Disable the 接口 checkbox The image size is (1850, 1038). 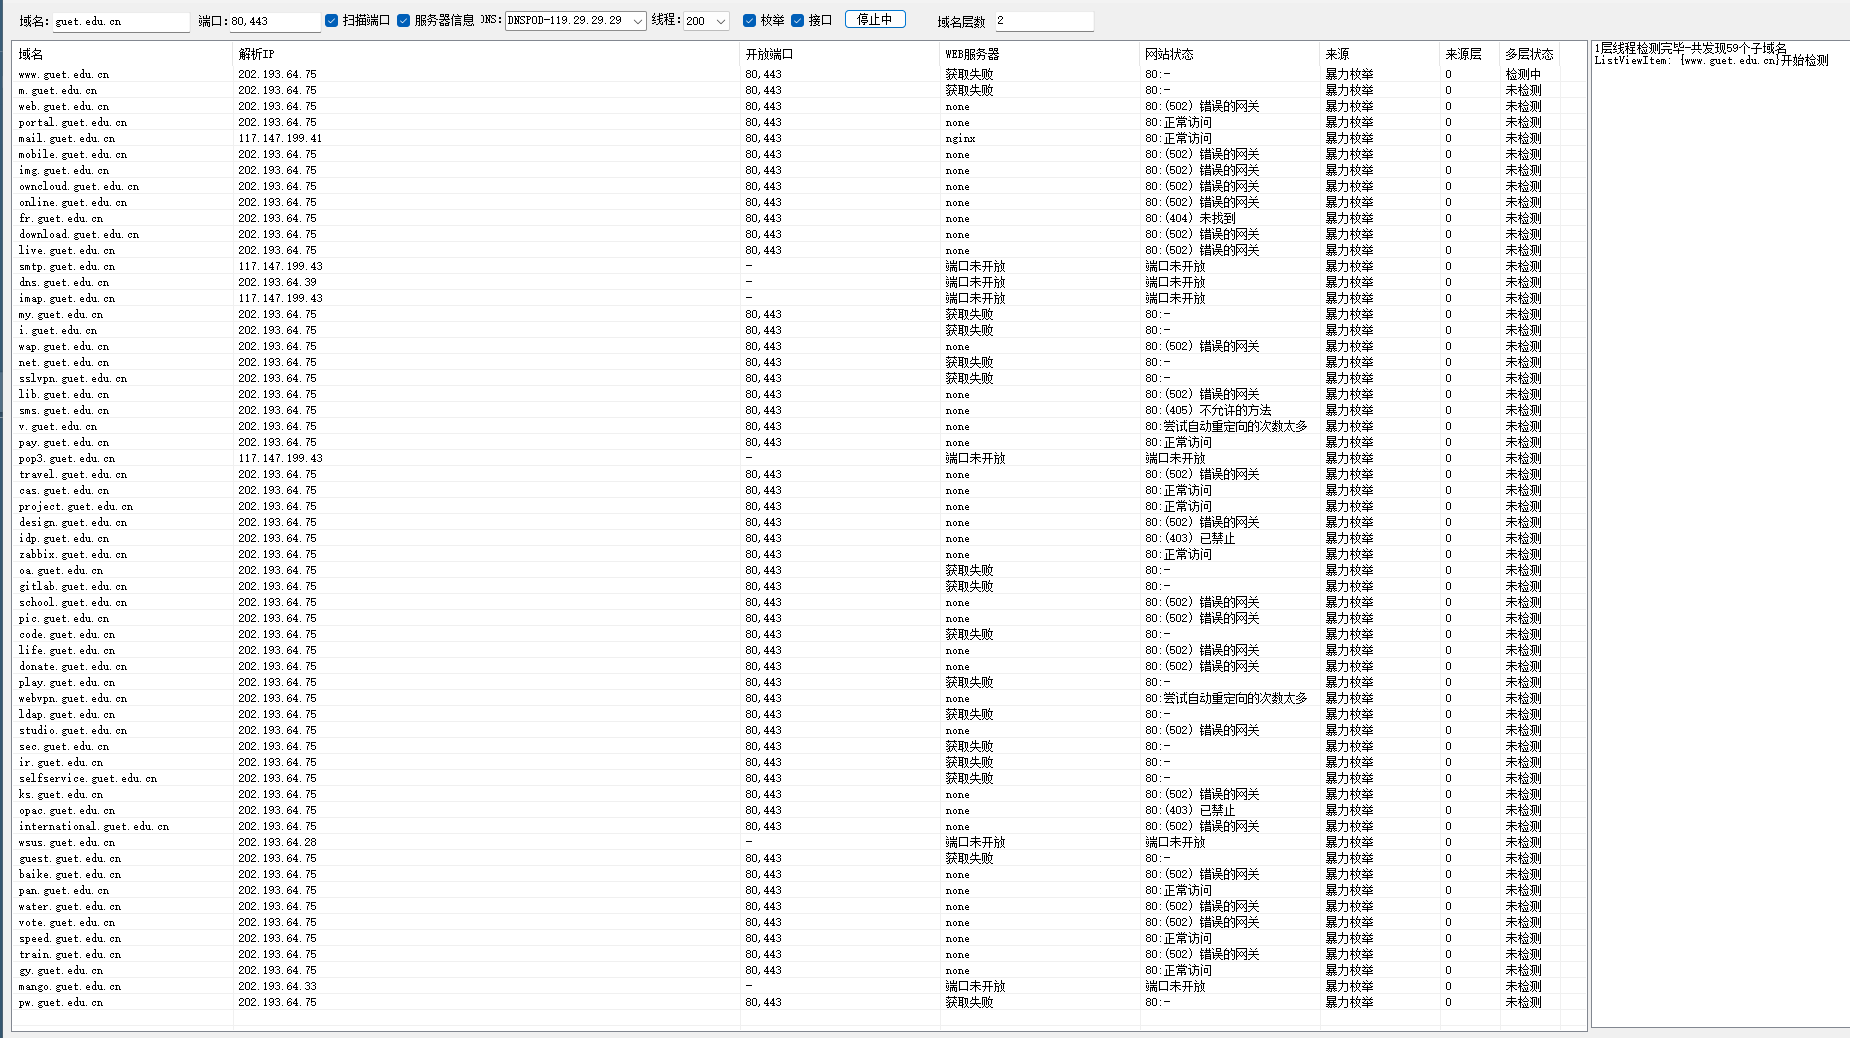point(797,21)
